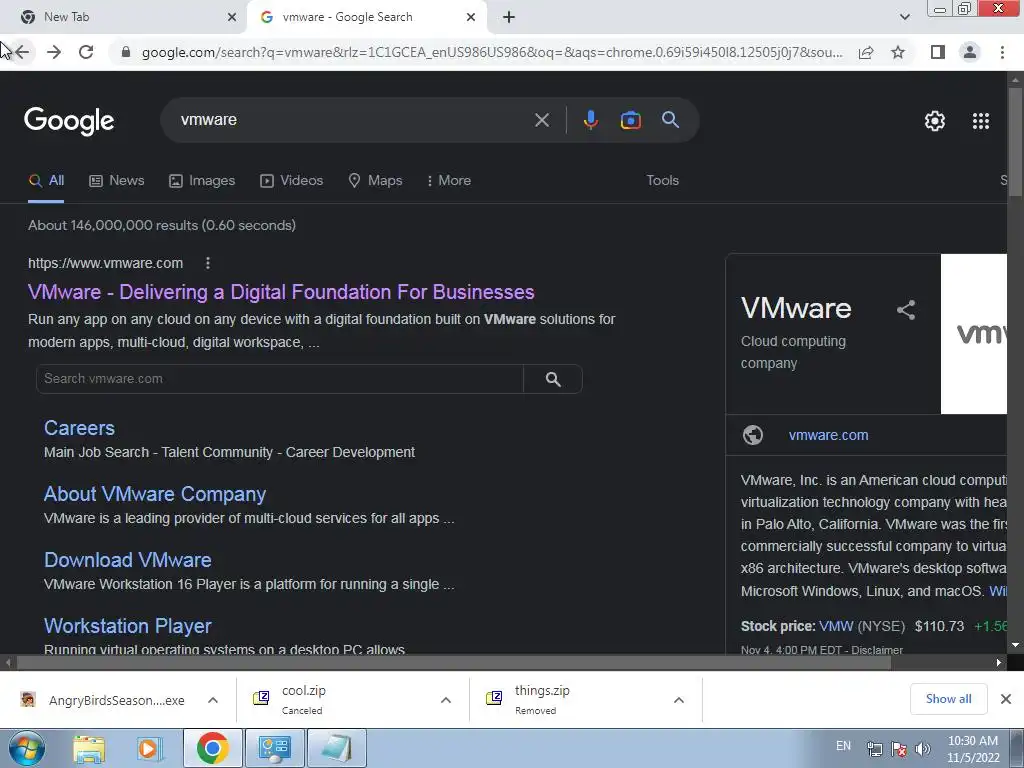Submit search with magnifier icon
The height and width of the screenshot is (768, 1024).
coord(670,120)
